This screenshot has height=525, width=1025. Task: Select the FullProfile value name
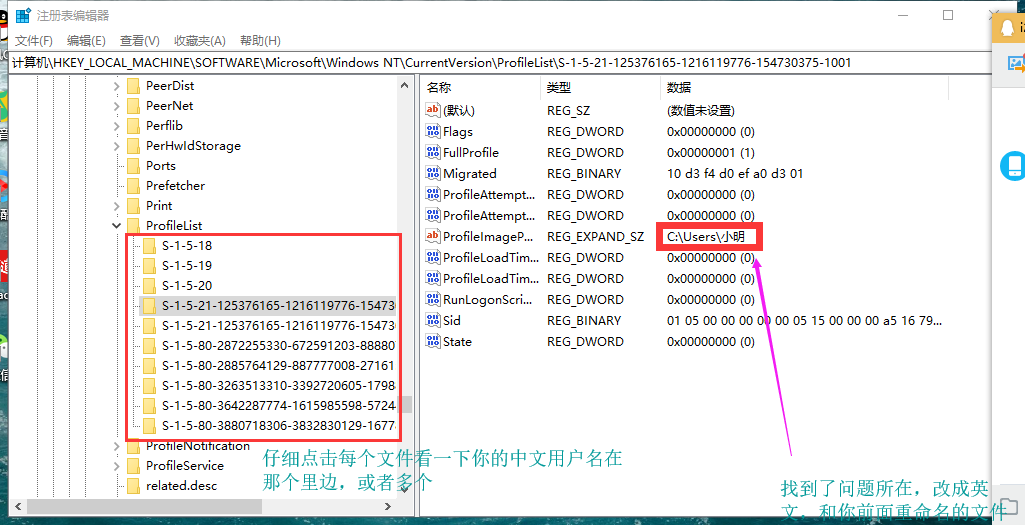471,152
